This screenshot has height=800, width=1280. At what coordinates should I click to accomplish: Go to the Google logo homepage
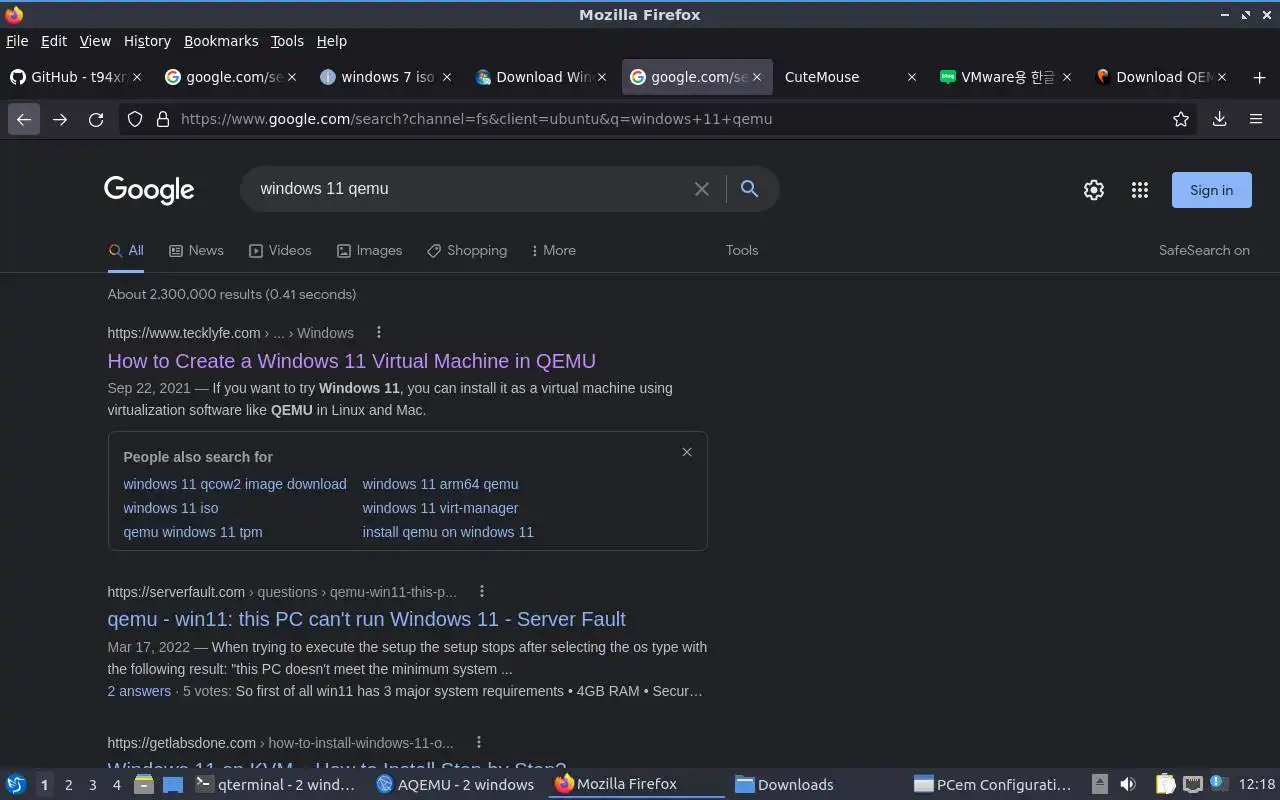pyautogui.click(x=149, y=190)
